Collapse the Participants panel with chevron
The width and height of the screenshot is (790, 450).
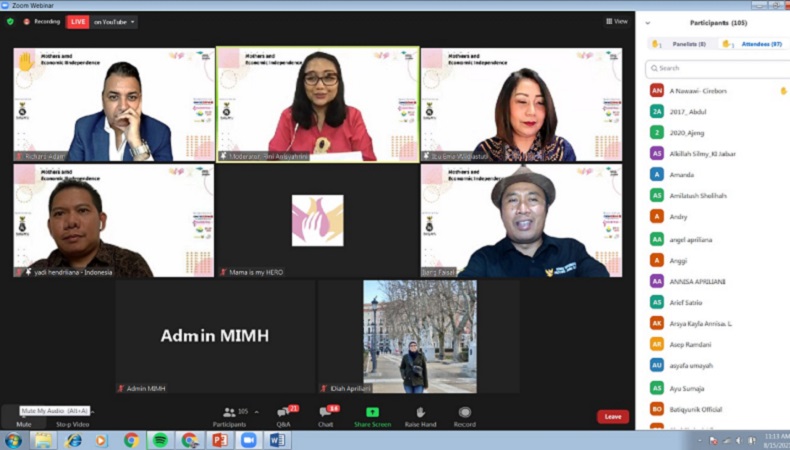[x=649, y=22]
